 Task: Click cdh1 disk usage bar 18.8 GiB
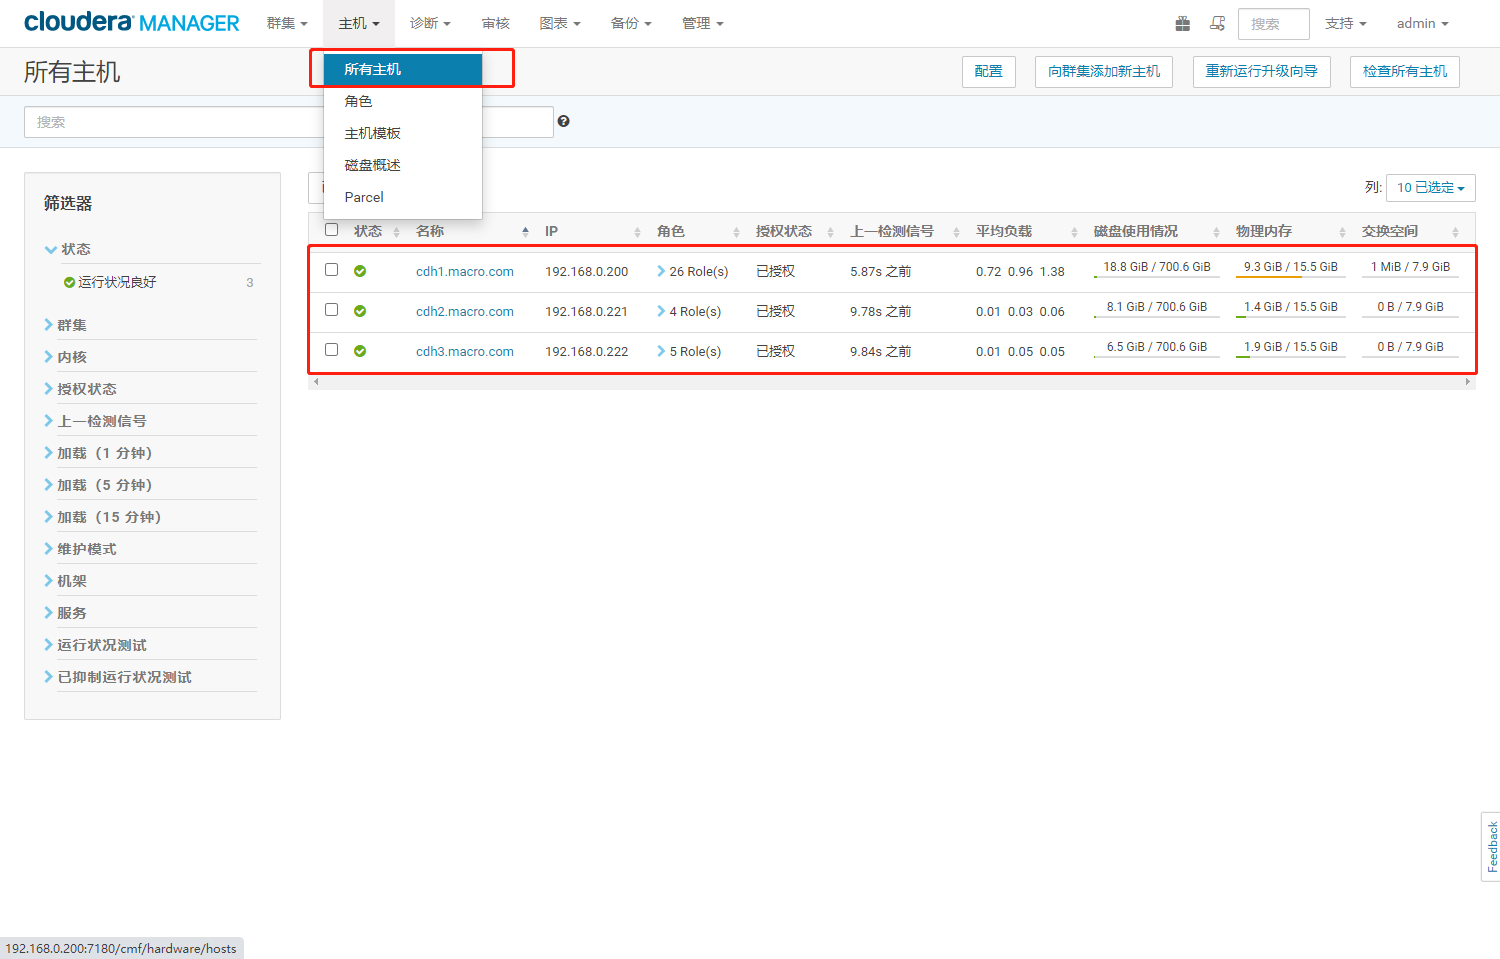1157,267
